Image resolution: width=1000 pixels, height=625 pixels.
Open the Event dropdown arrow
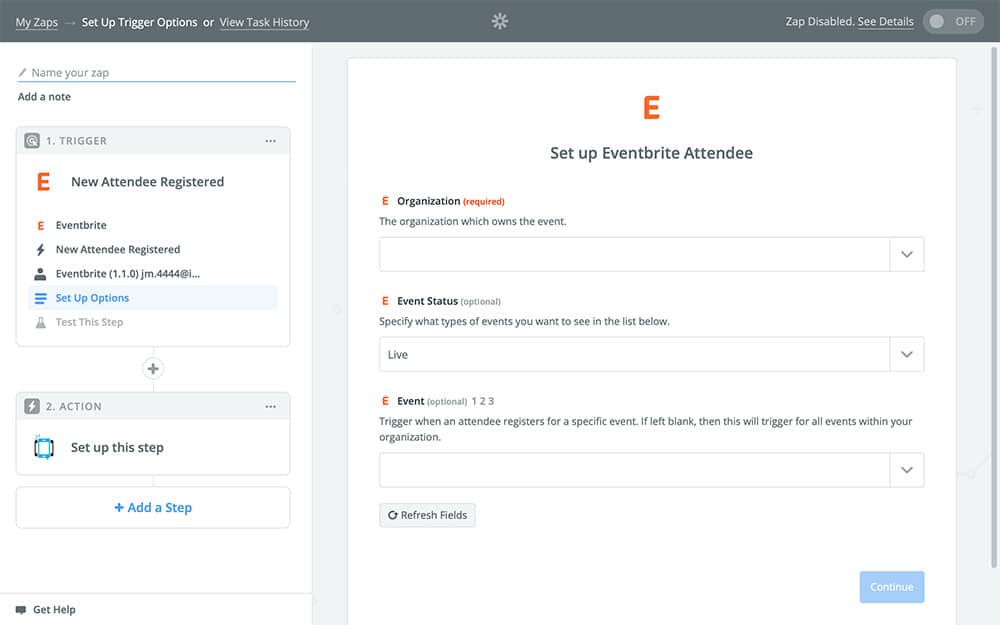click(x=906, y=470)
